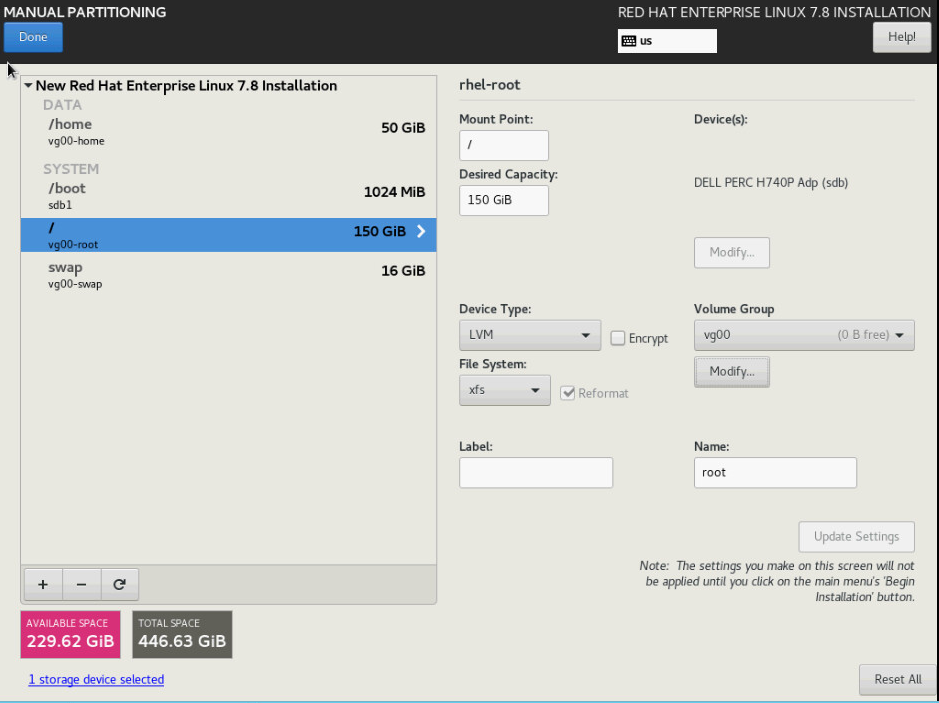This screenshot has width=939, height=703.
Task: Click the reload storage configuration icon
Action: [x=120, y=584]
